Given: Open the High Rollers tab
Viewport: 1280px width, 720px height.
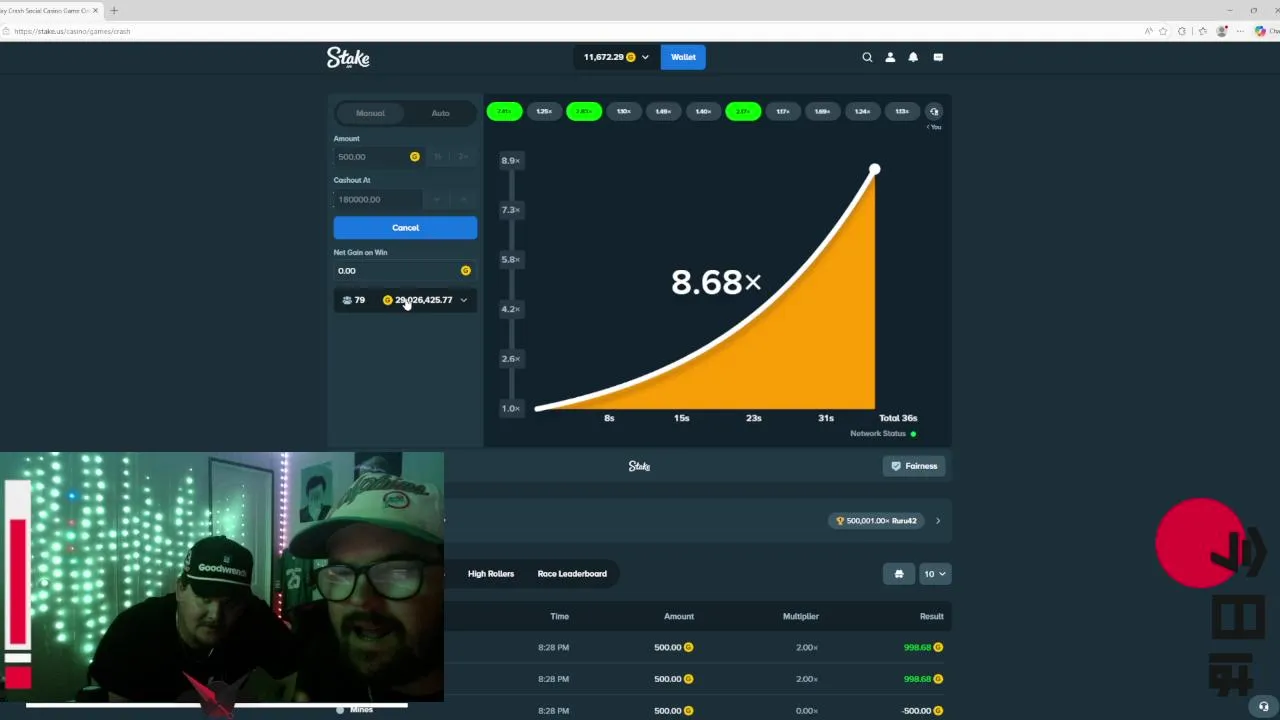Looking at the screenshot, I should [491, 574].
